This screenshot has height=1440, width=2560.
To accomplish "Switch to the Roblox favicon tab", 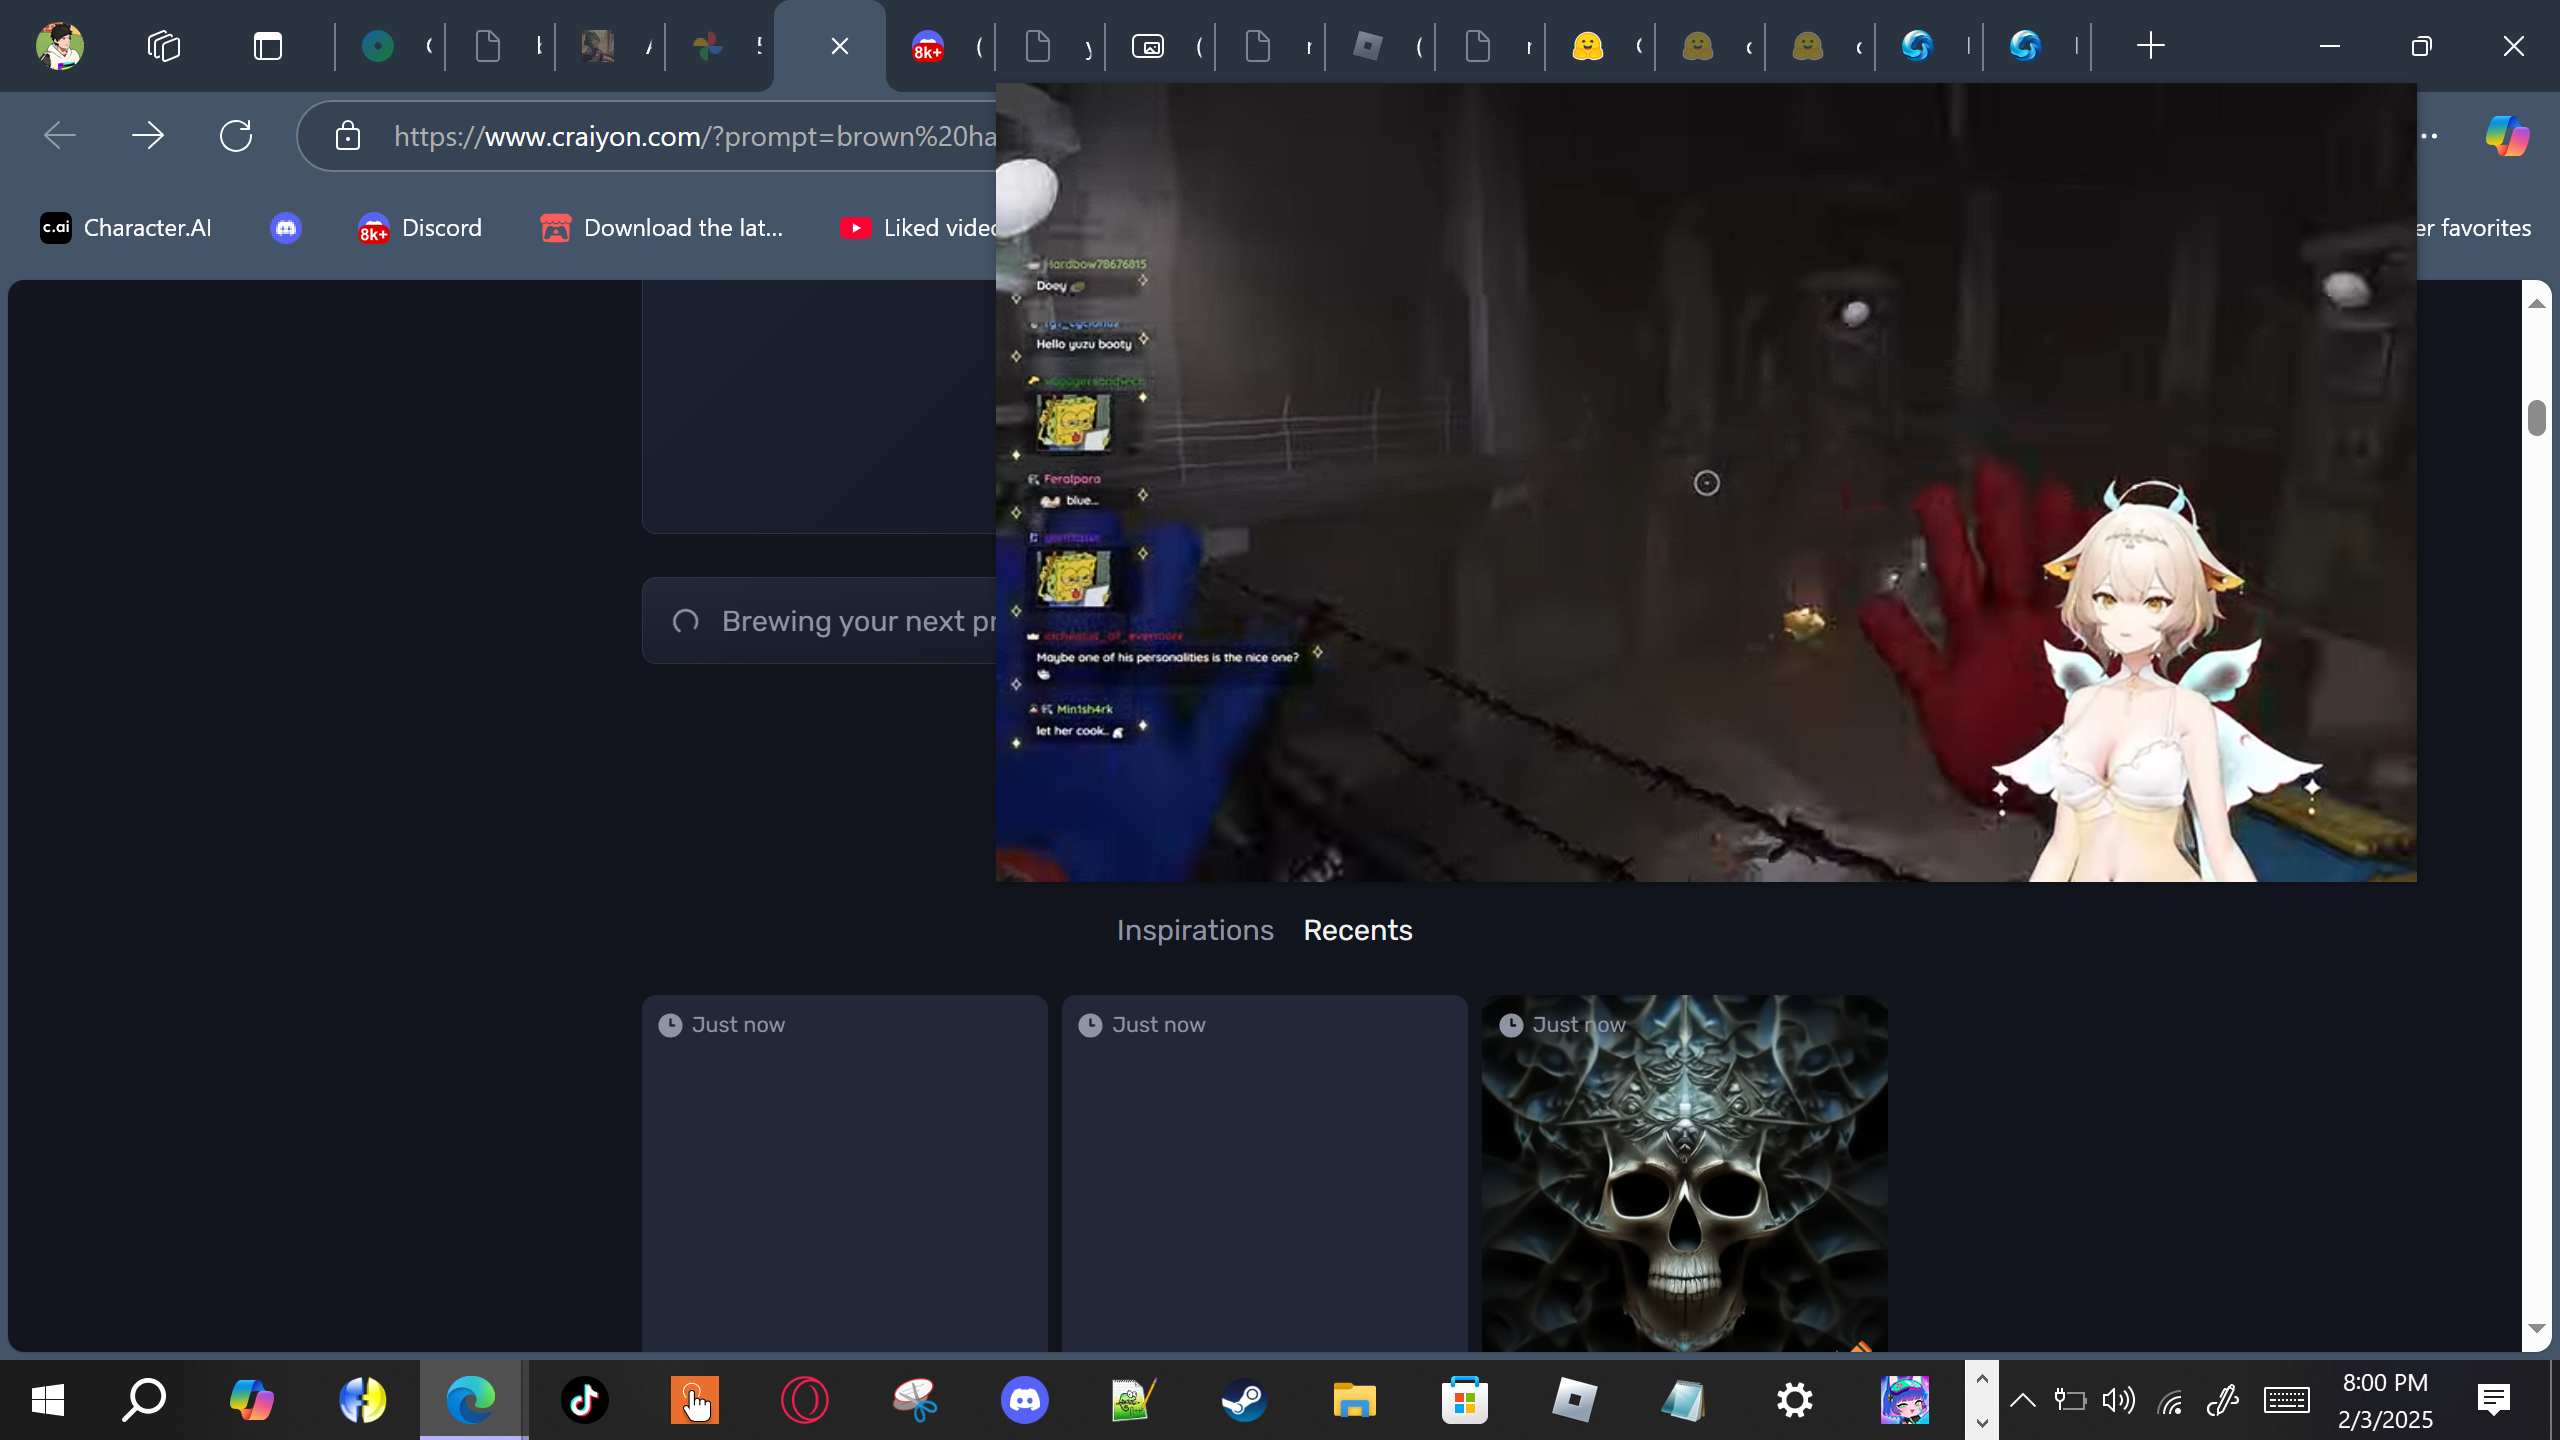I will [x=1368, y=46].
